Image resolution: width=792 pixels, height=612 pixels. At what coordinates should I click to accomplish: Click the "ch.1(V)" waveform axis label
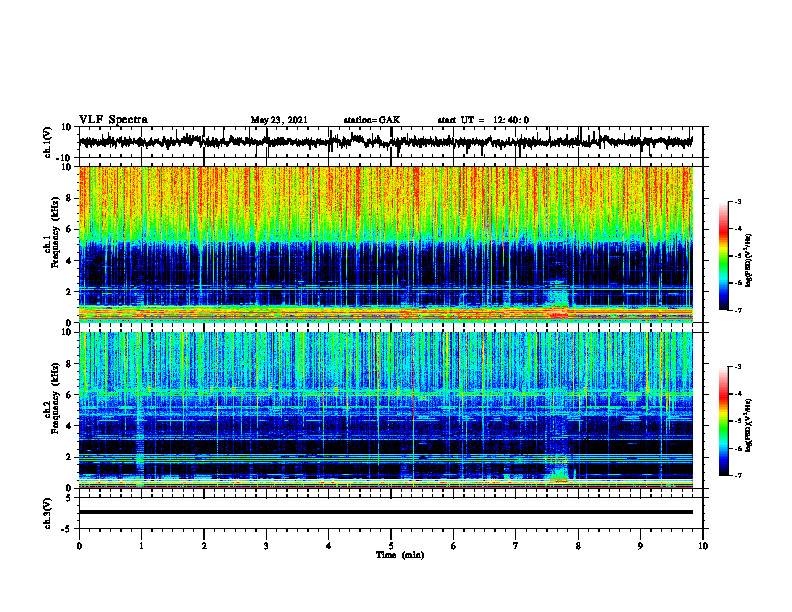(48, 142)
